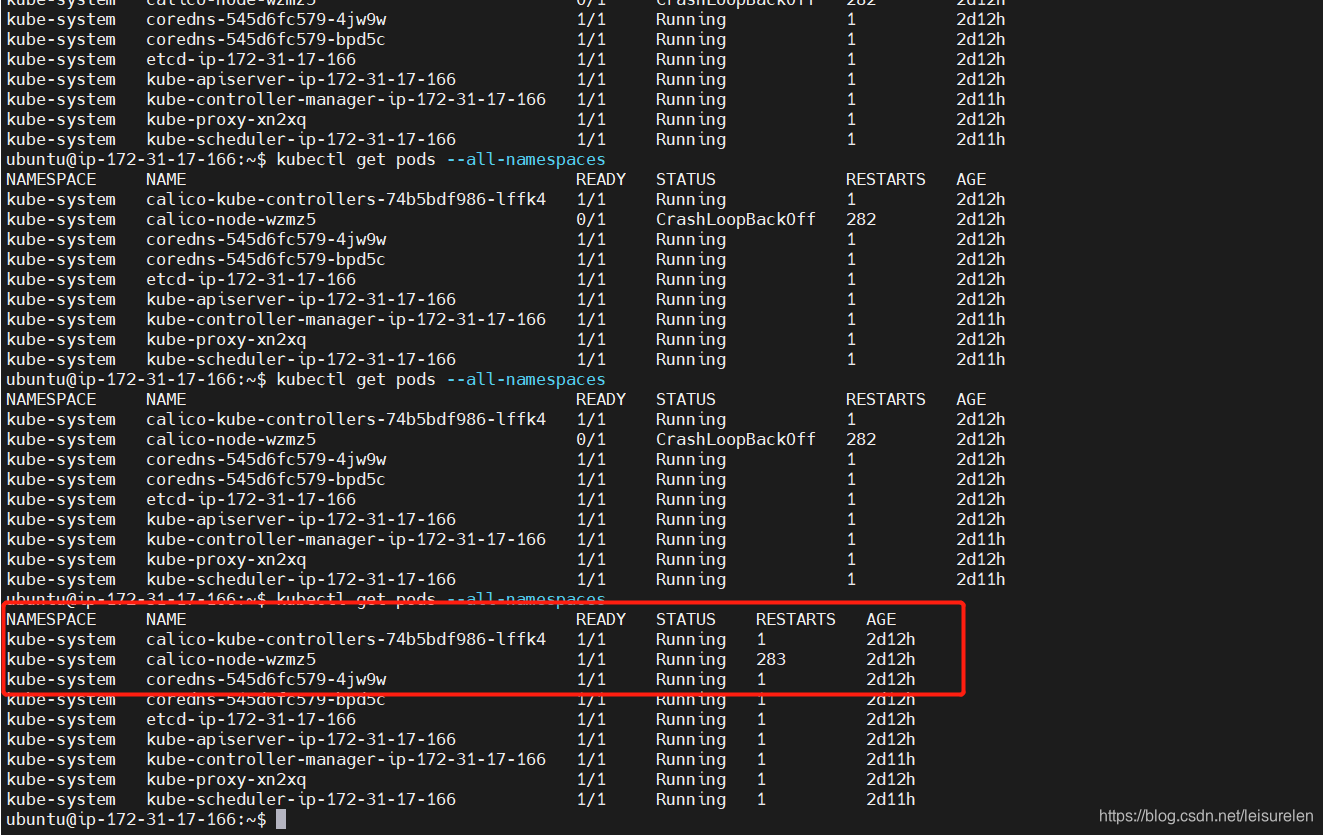Click the NAME header in the first complete table
The image size is (1323, 835).
tap(166, 179)
